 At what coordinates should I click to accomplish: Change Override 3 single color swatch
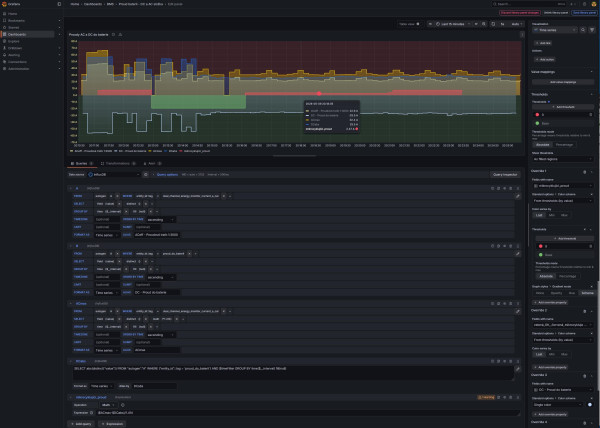pyautogui.click(x=590, y=405)
